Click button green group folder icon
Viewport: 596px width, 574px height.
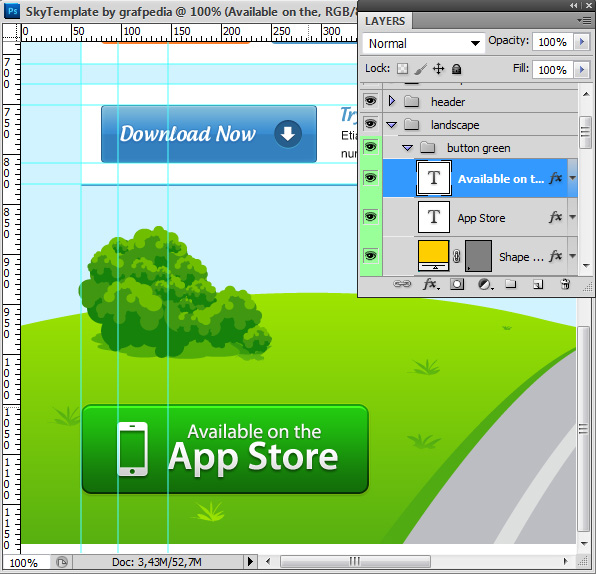428,147
